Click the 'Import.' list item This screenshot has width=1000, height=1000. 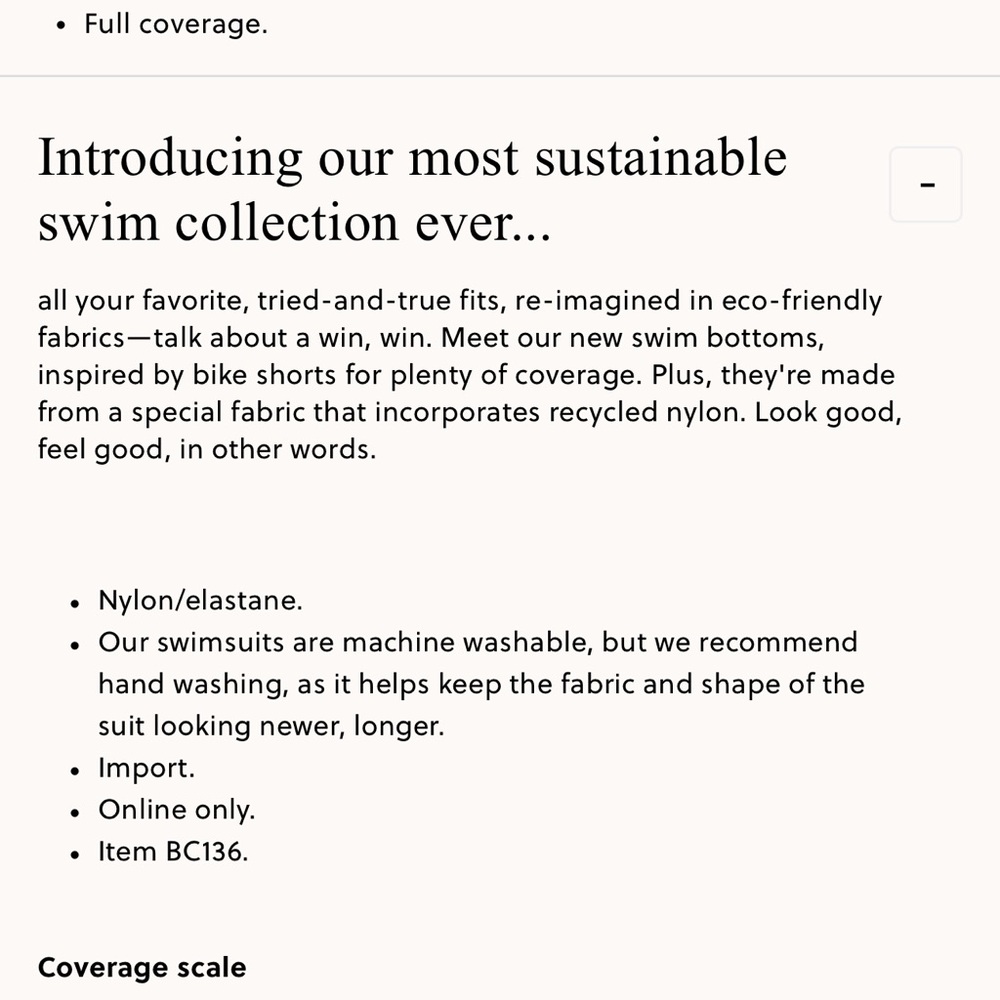pos(147,767)
